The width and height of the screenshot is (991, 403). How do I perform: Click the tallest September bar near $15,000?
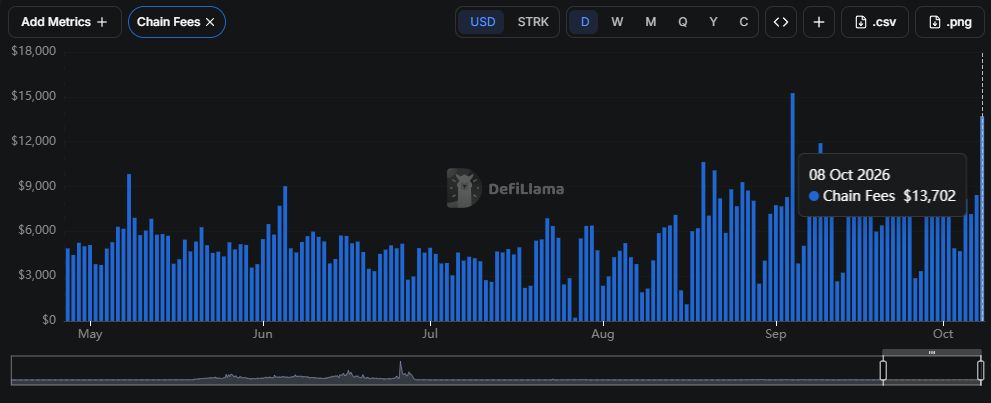click(x=793, y=207)
